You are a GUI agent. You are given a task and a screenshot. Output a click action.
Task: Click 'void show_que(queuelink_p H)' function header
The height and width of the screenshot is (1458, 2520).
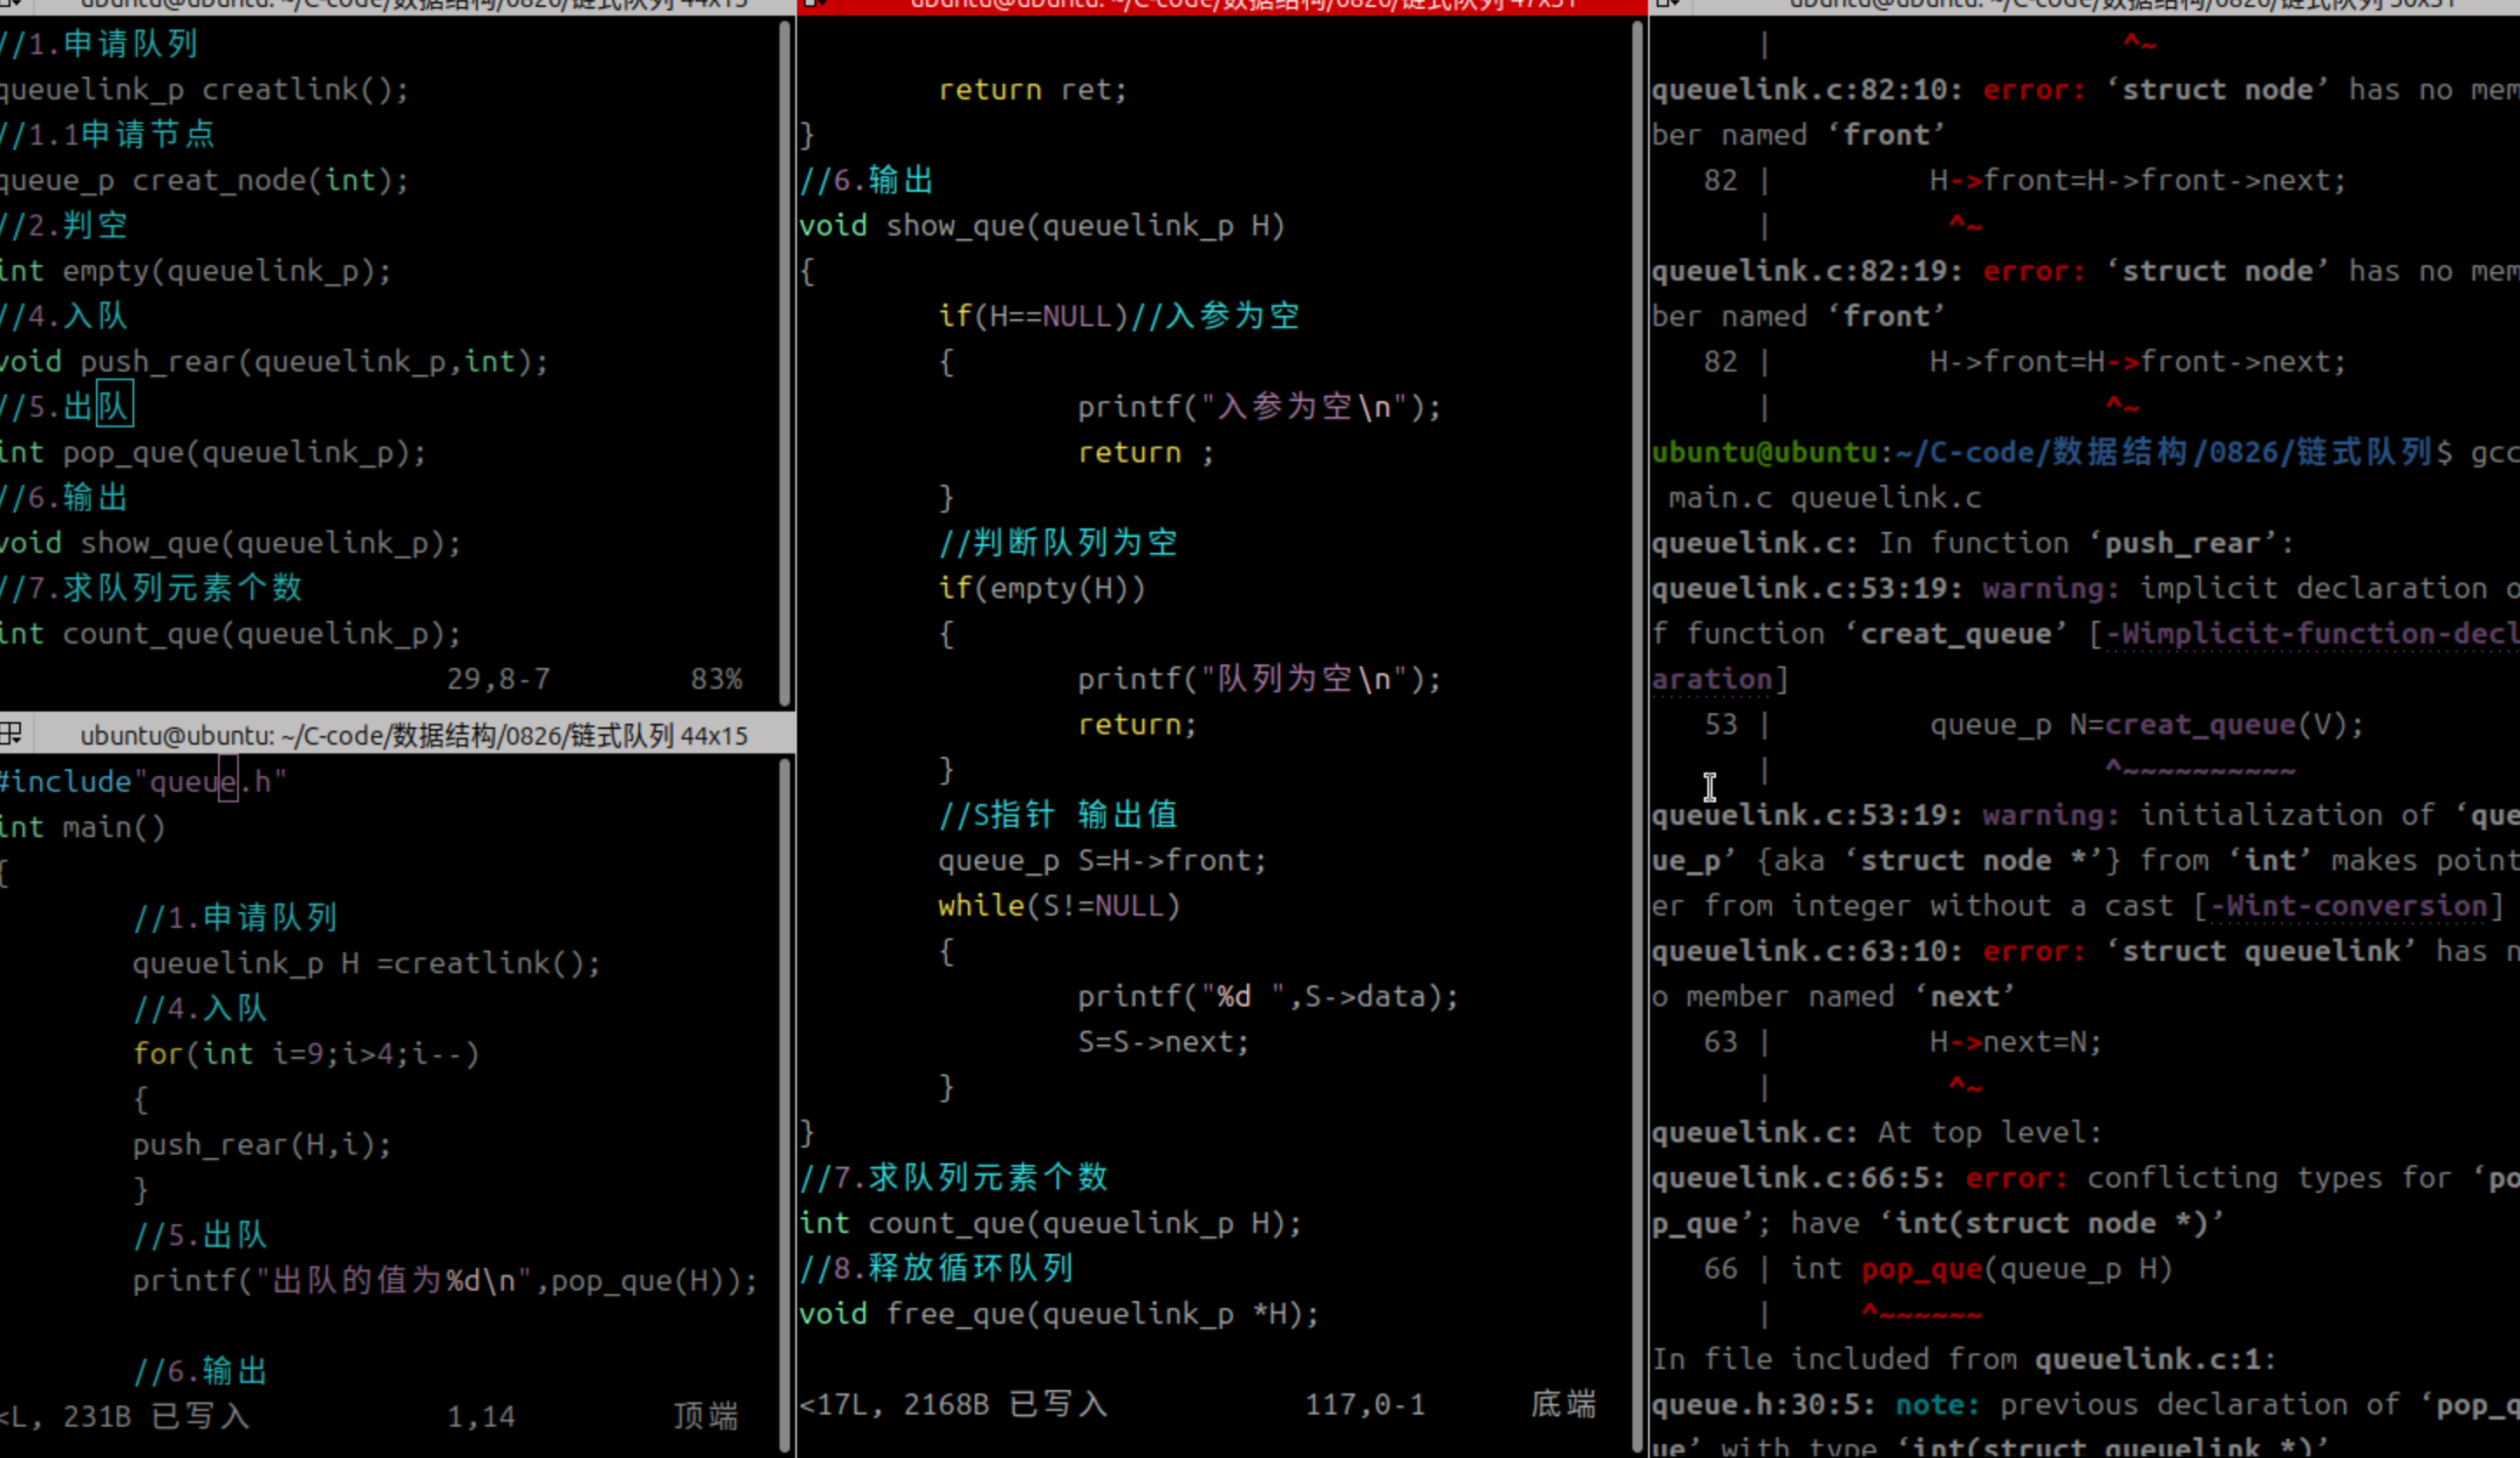tap(1041, 226)
